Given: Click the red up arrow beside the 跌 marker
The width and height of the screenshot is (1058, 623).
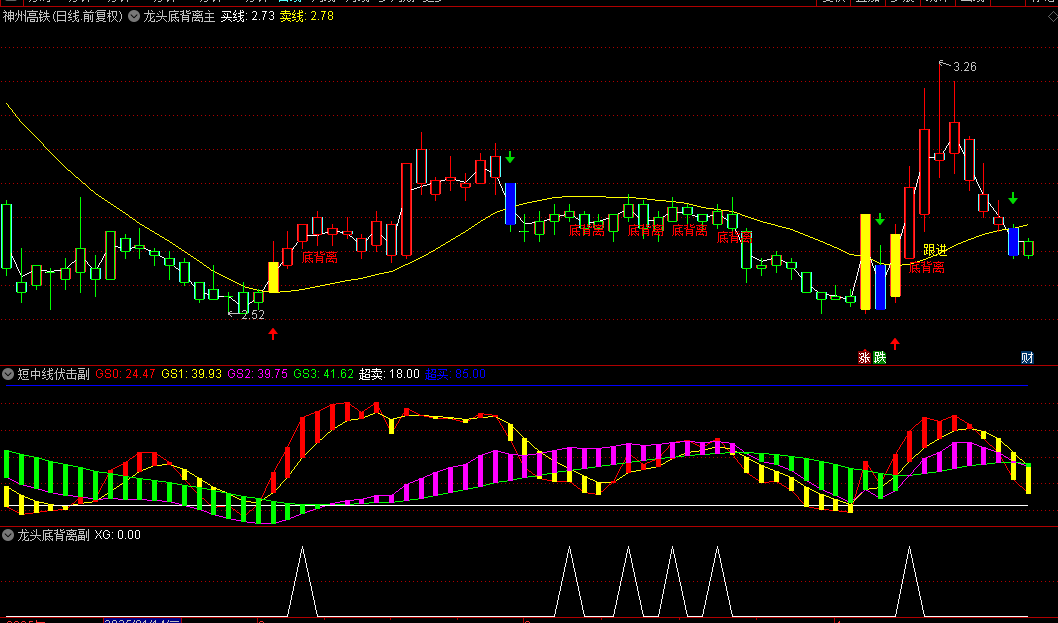Looking at the screenshot, I should tap(895, 344).
